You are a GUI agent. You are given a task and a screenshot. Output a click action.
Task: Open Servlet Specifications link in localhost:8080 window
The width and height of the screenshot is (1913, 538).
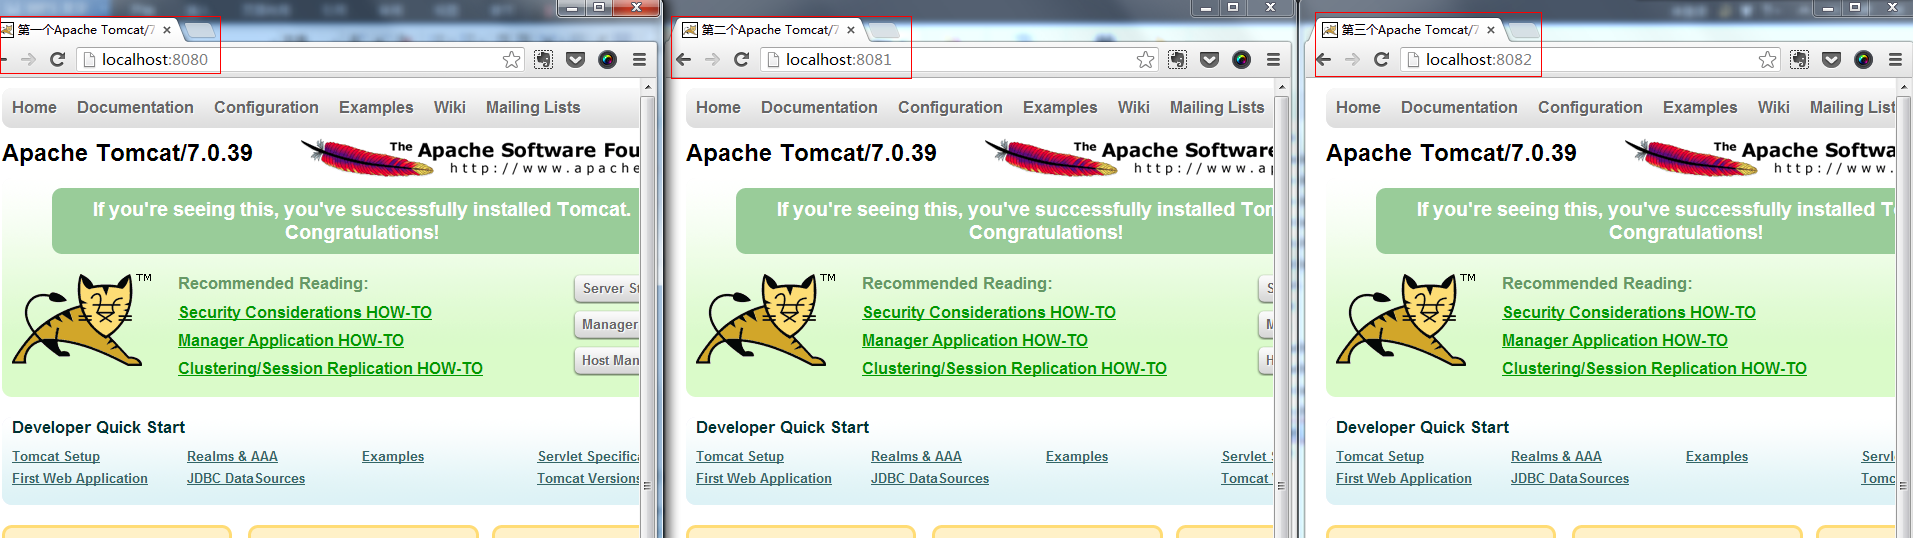[x=589, y=456]
